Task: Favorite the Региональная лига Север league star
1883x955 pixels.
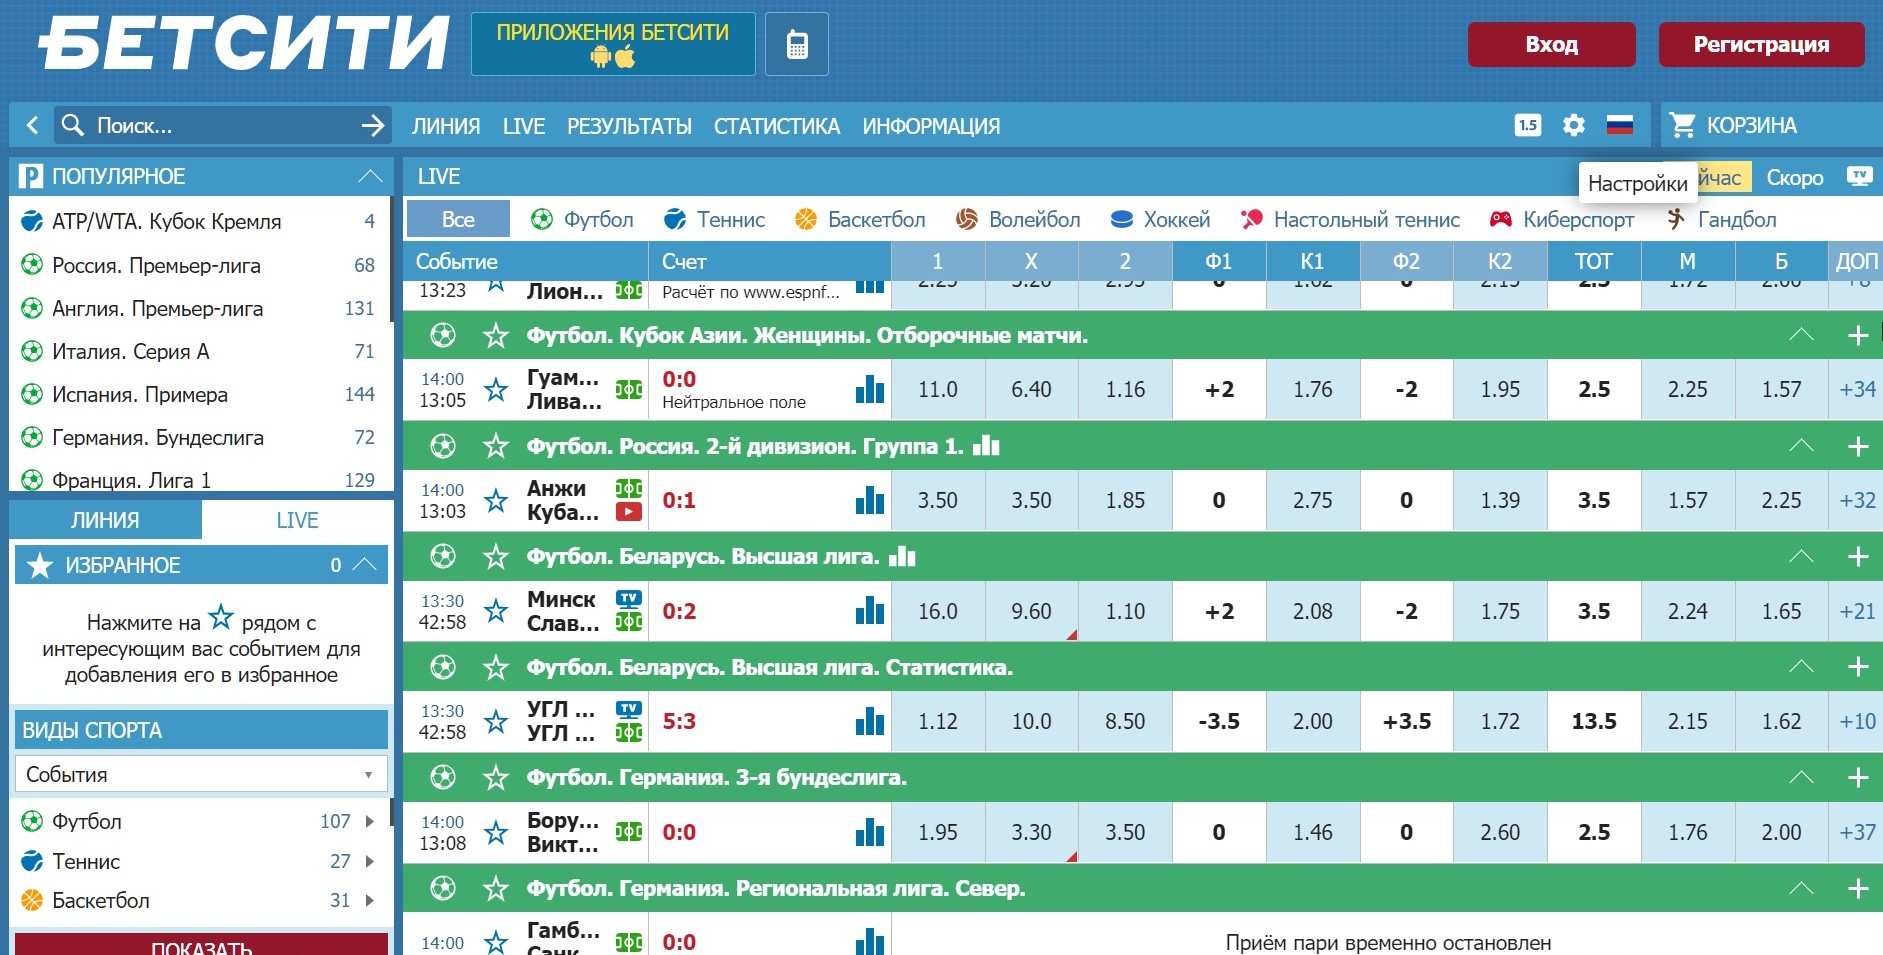Action: pos(496,888)
